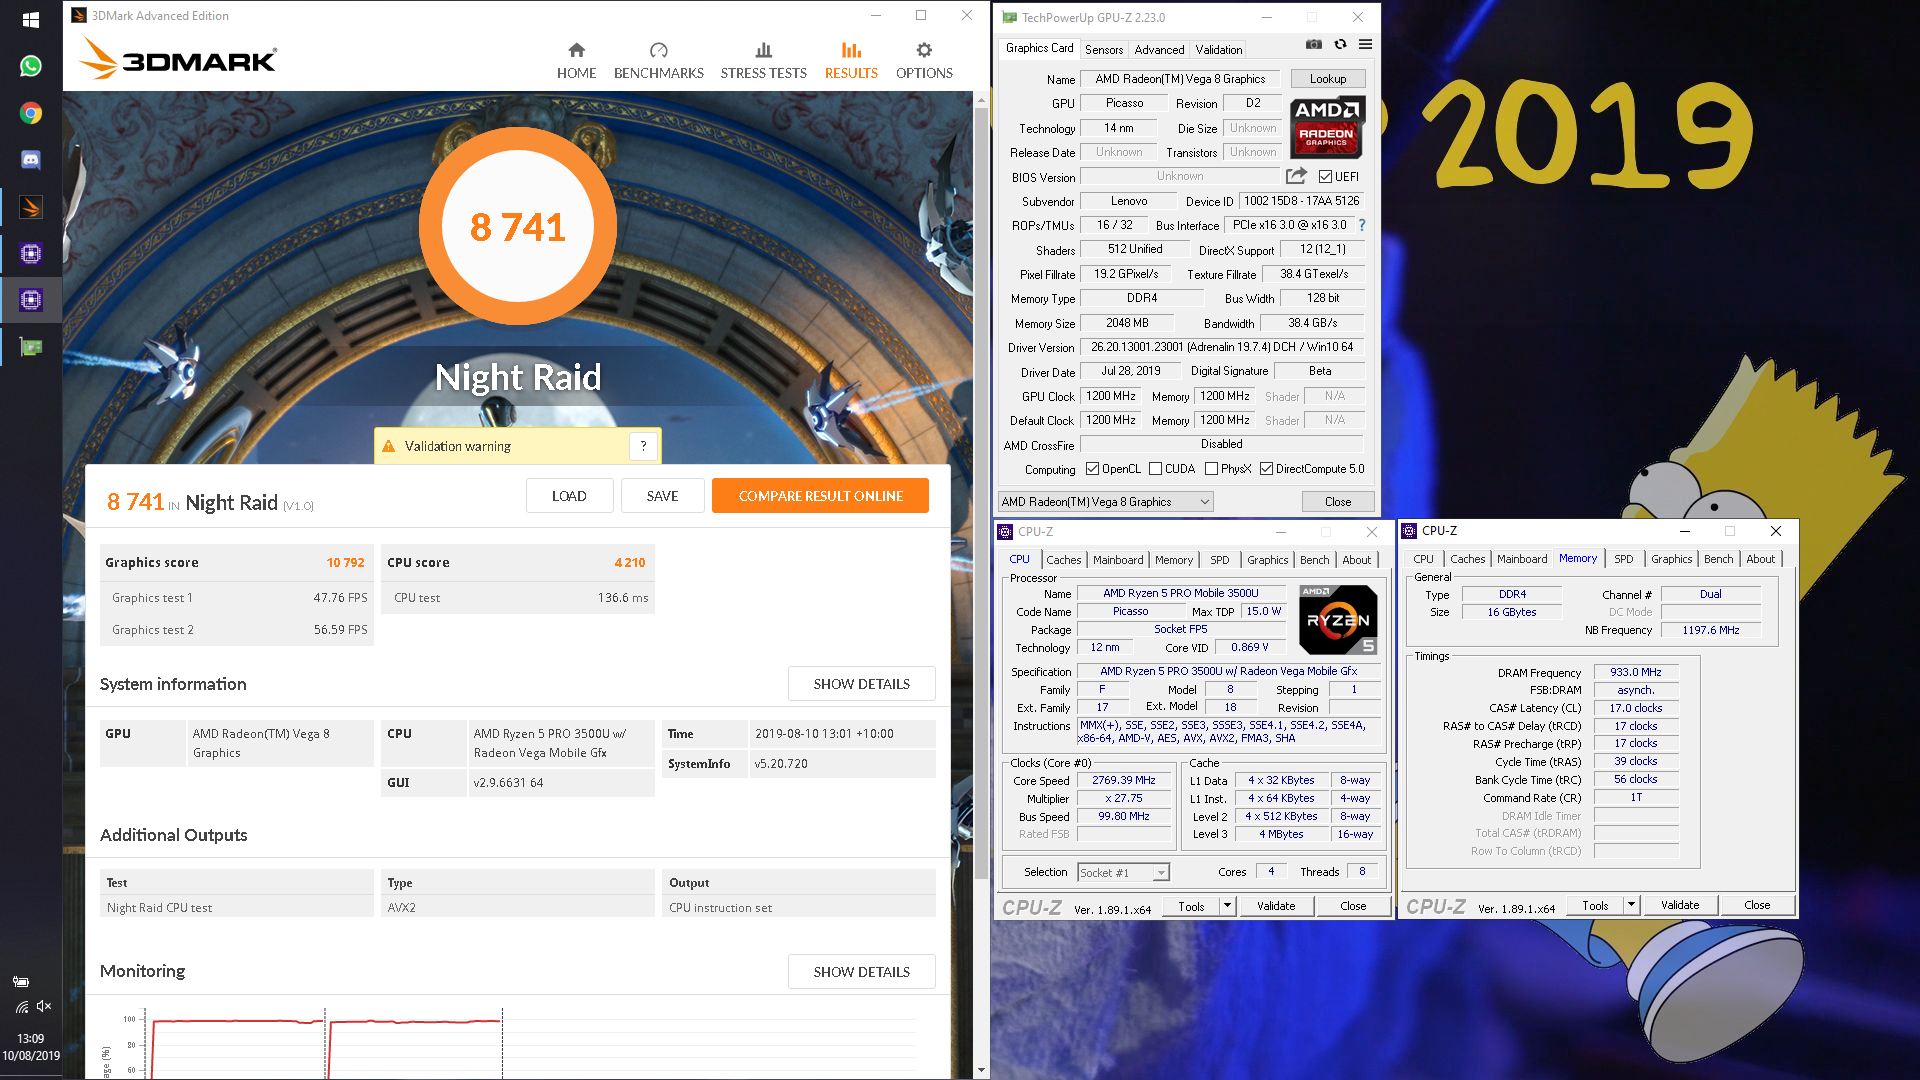Click the AMD Radeon Graphics logo

[x=1326, y=128]
